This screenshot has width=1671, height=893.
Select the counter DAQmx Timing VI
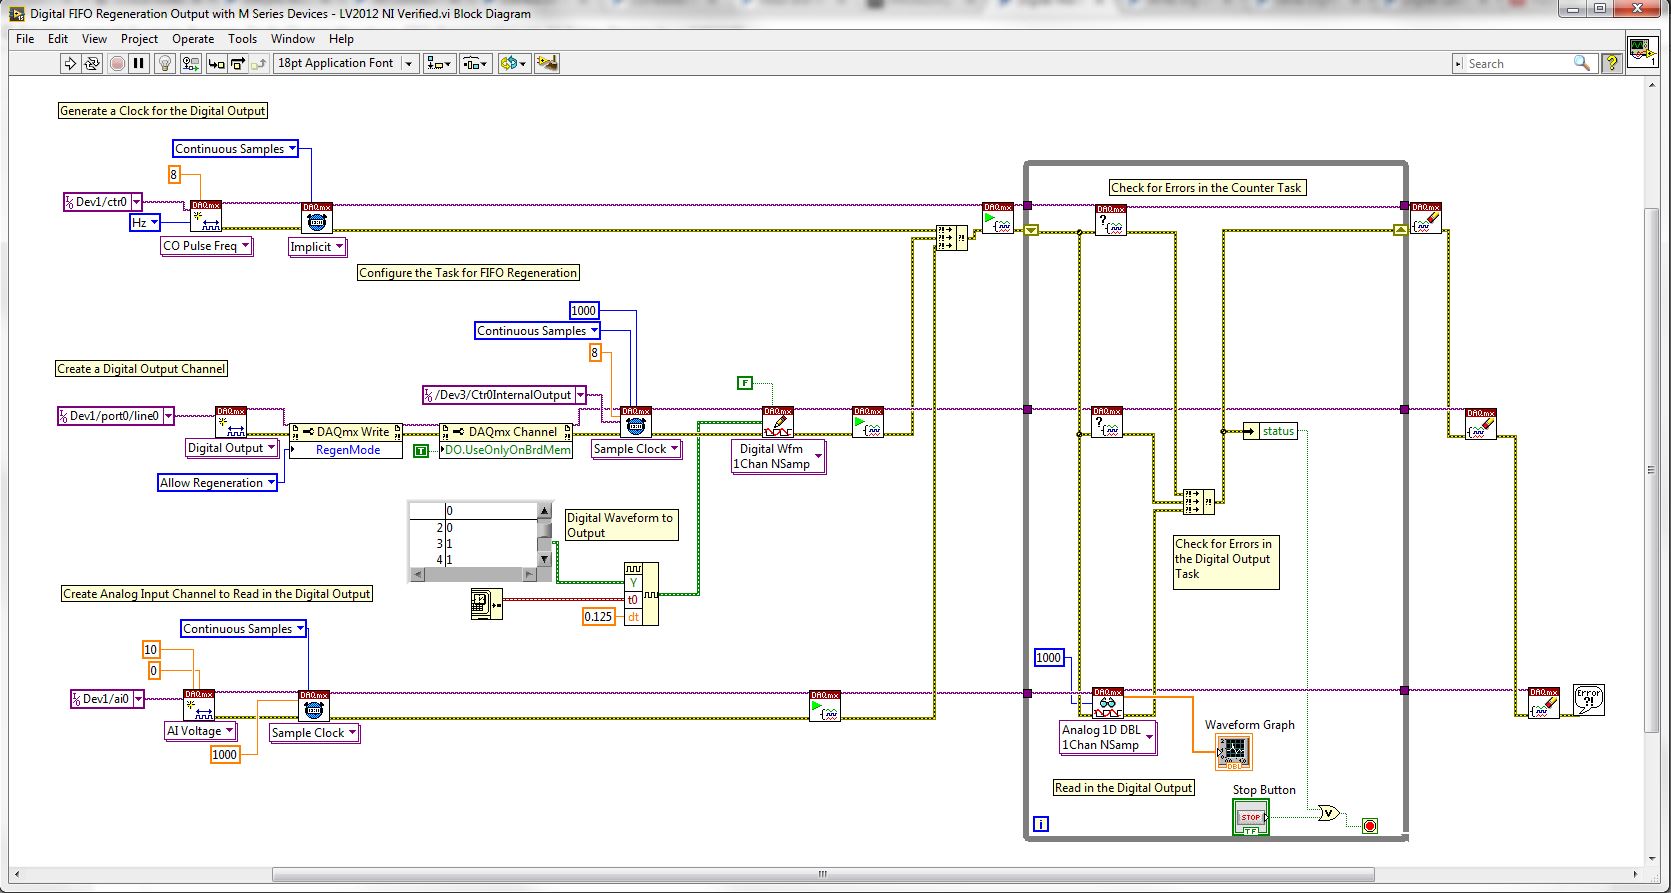(x=317, y=219)
